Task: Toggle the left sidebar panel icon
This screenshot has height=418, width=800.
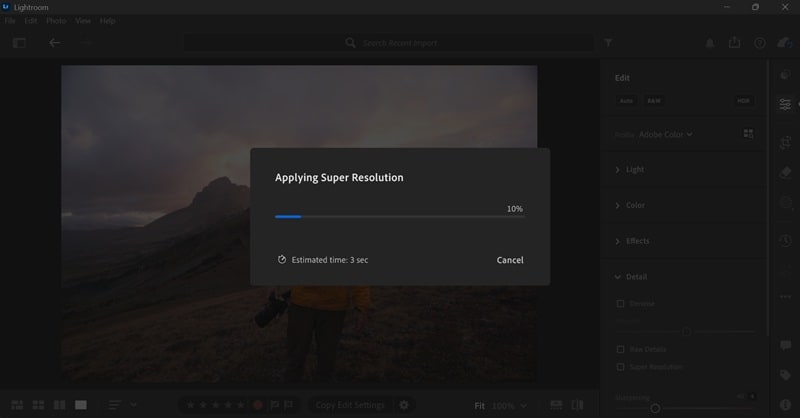Action: point(19,43)
